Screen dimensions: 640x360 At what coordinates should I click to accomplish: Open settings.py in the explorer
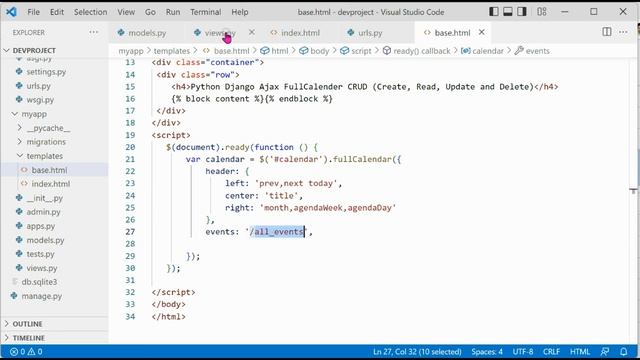pos(46,72)
